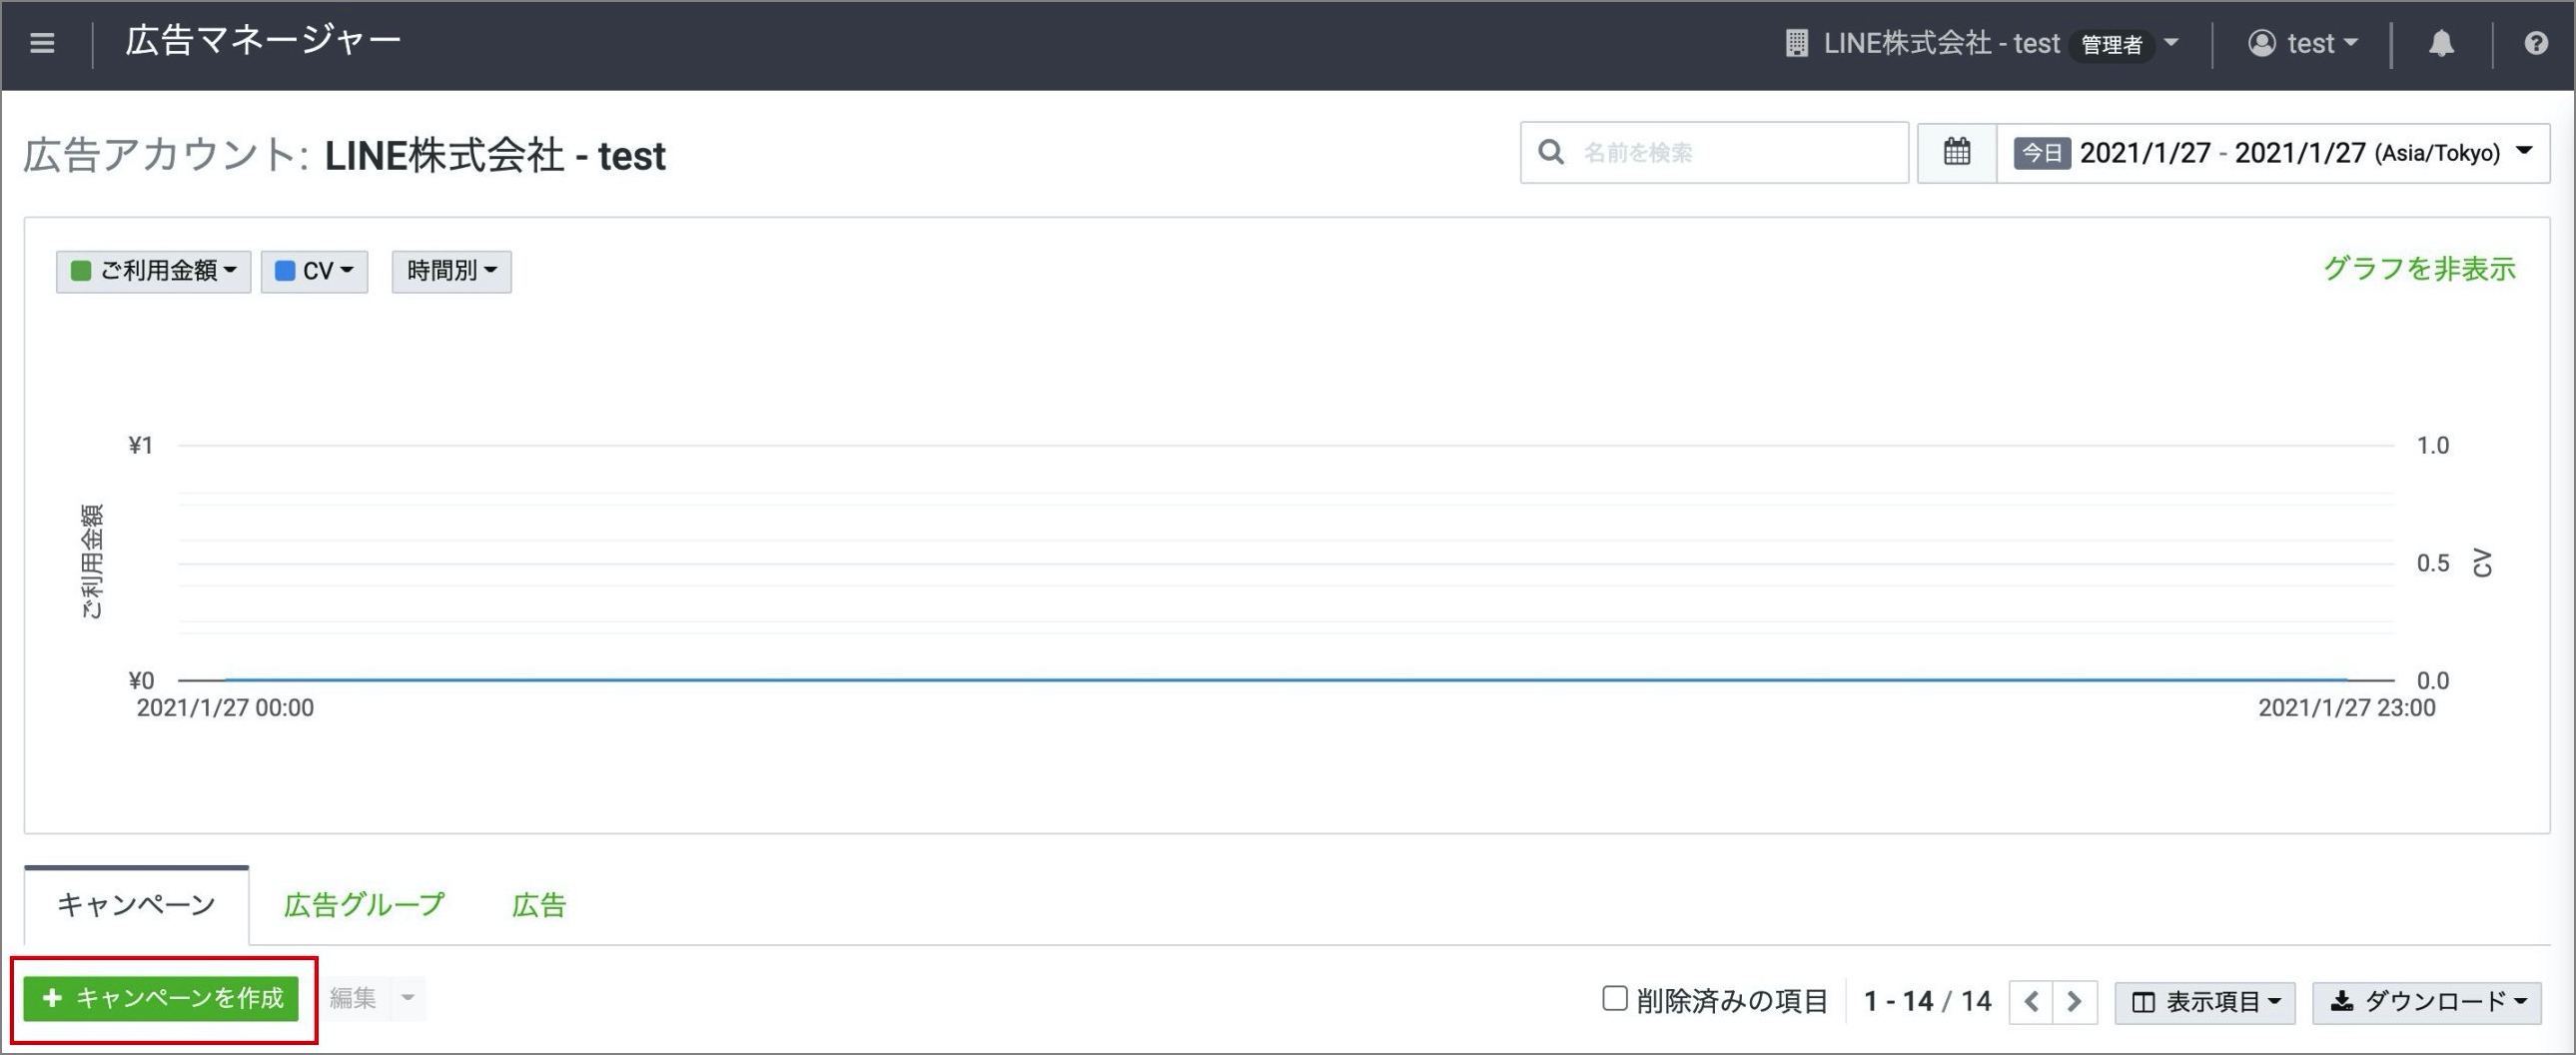This screenshot has height=1055, width=2576.
Task: Click the 2021/1/27 00:00 axis label
Action: (x=225, y=708)
